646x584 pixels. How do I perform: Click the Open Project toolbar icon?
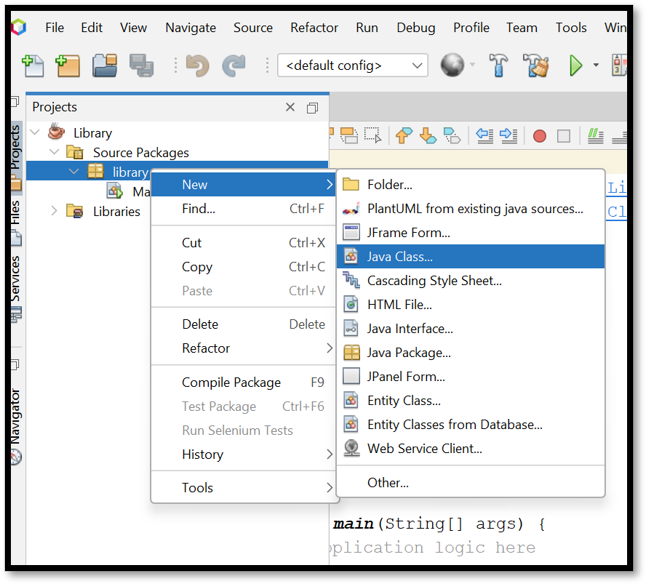[x=105, y=65]
